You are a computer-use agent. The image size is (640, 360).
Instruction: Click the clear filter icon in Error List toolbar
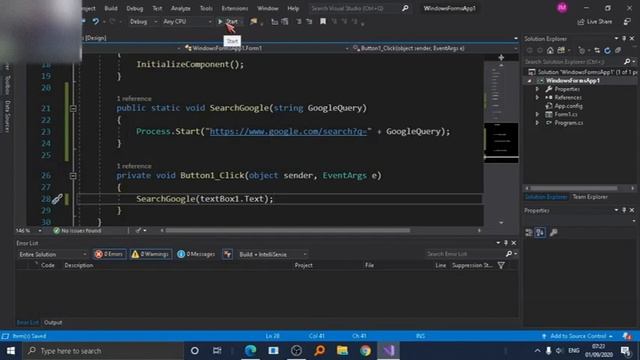(x=227, y=254)
